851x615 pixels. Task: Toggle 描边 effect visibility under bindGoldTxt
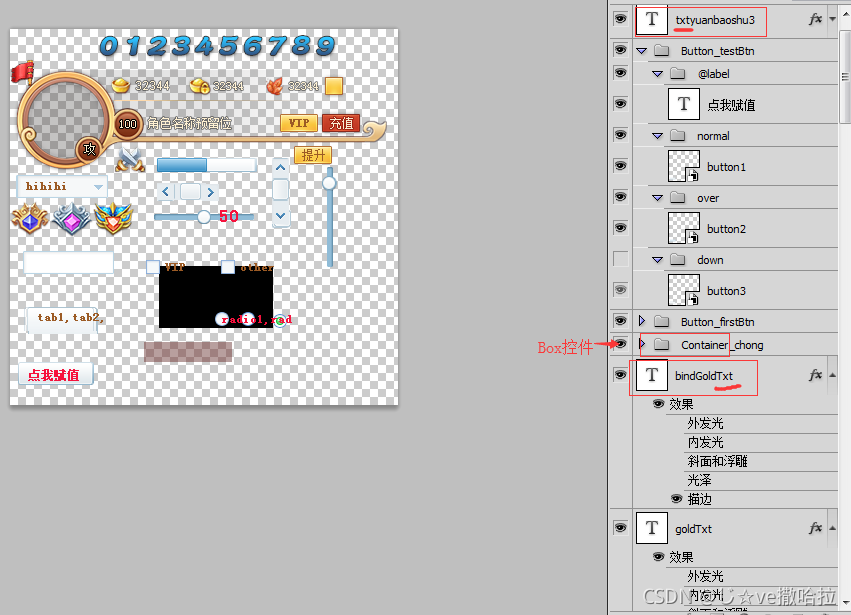click(676, 498)
